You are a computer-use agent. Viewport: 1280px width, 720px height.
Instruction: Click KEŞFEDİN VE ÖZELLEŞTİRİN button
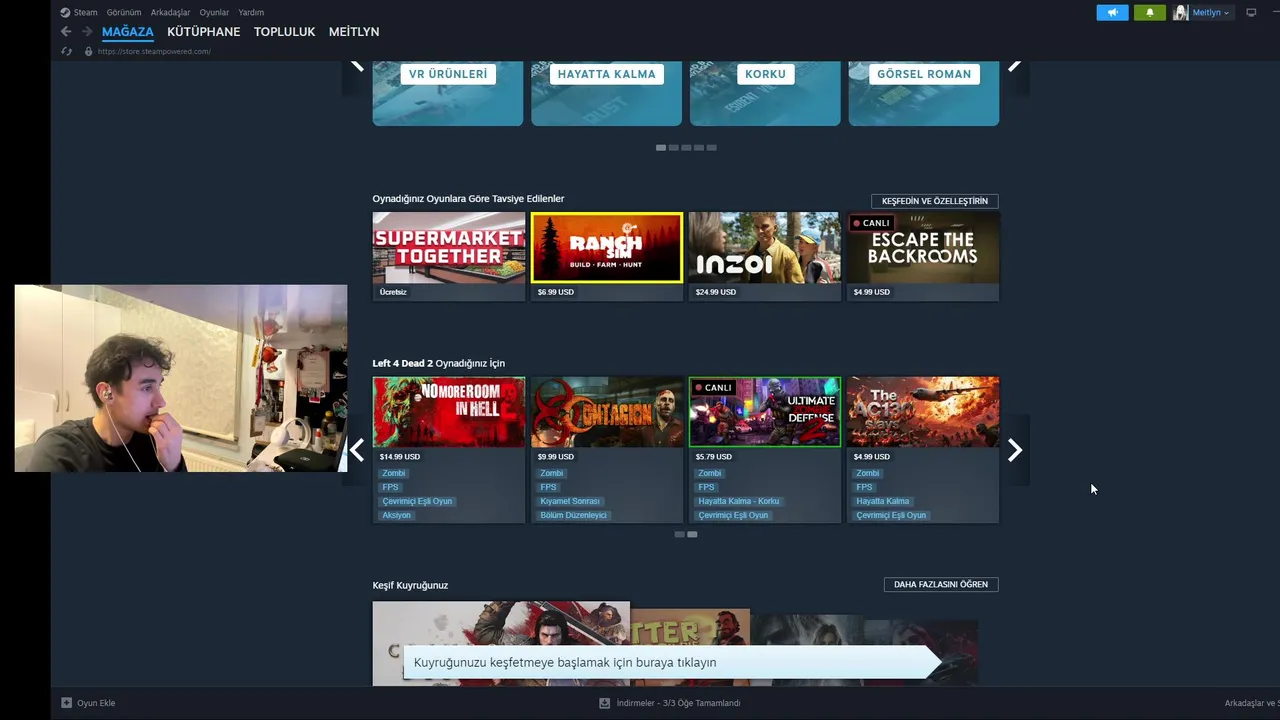pyautogui.click(x=934, y=201)
